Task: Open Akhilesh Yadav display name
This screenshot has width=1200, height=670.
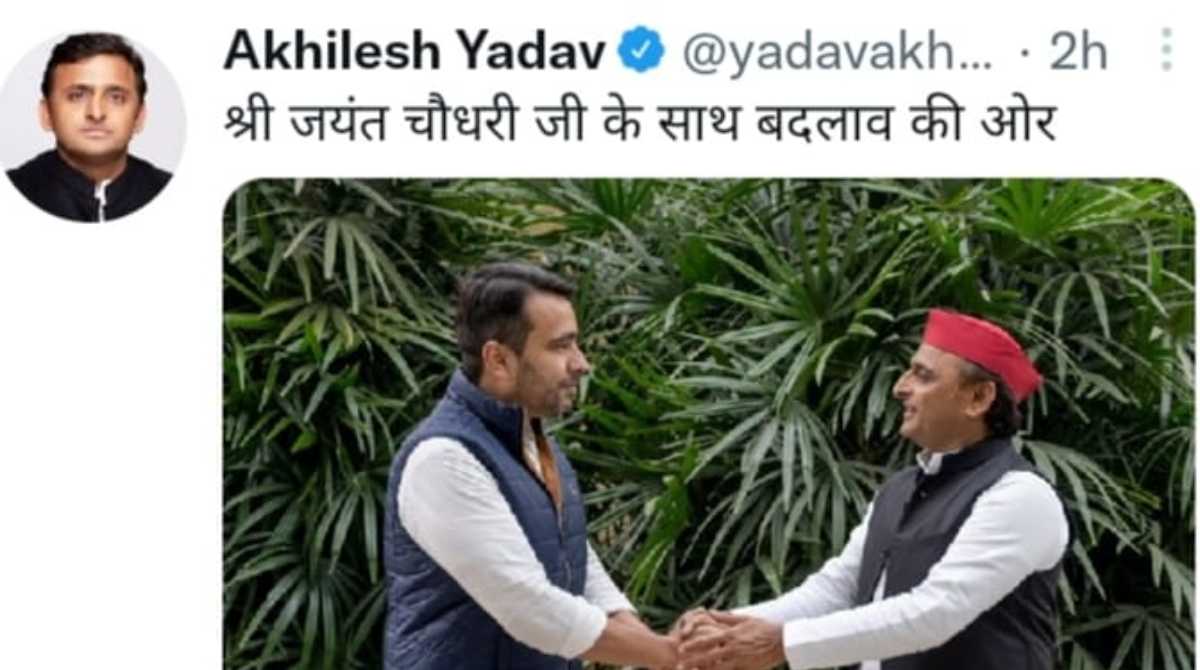Action: pyautogui.click(x=414, y=50)
